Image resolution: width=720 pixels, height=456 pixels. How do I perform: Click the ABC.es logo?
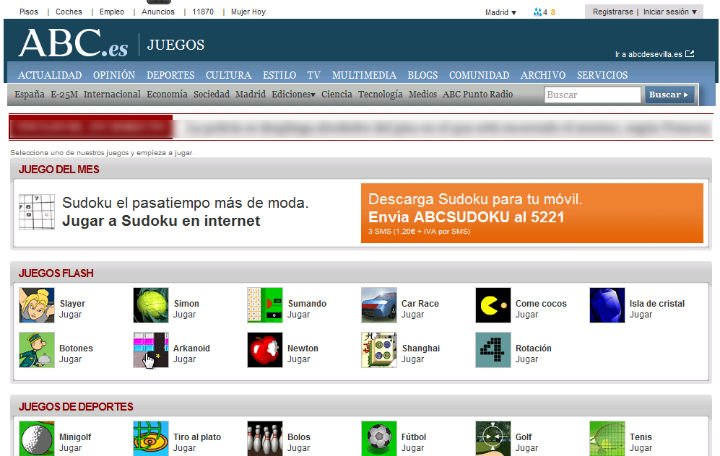point(73,43)
